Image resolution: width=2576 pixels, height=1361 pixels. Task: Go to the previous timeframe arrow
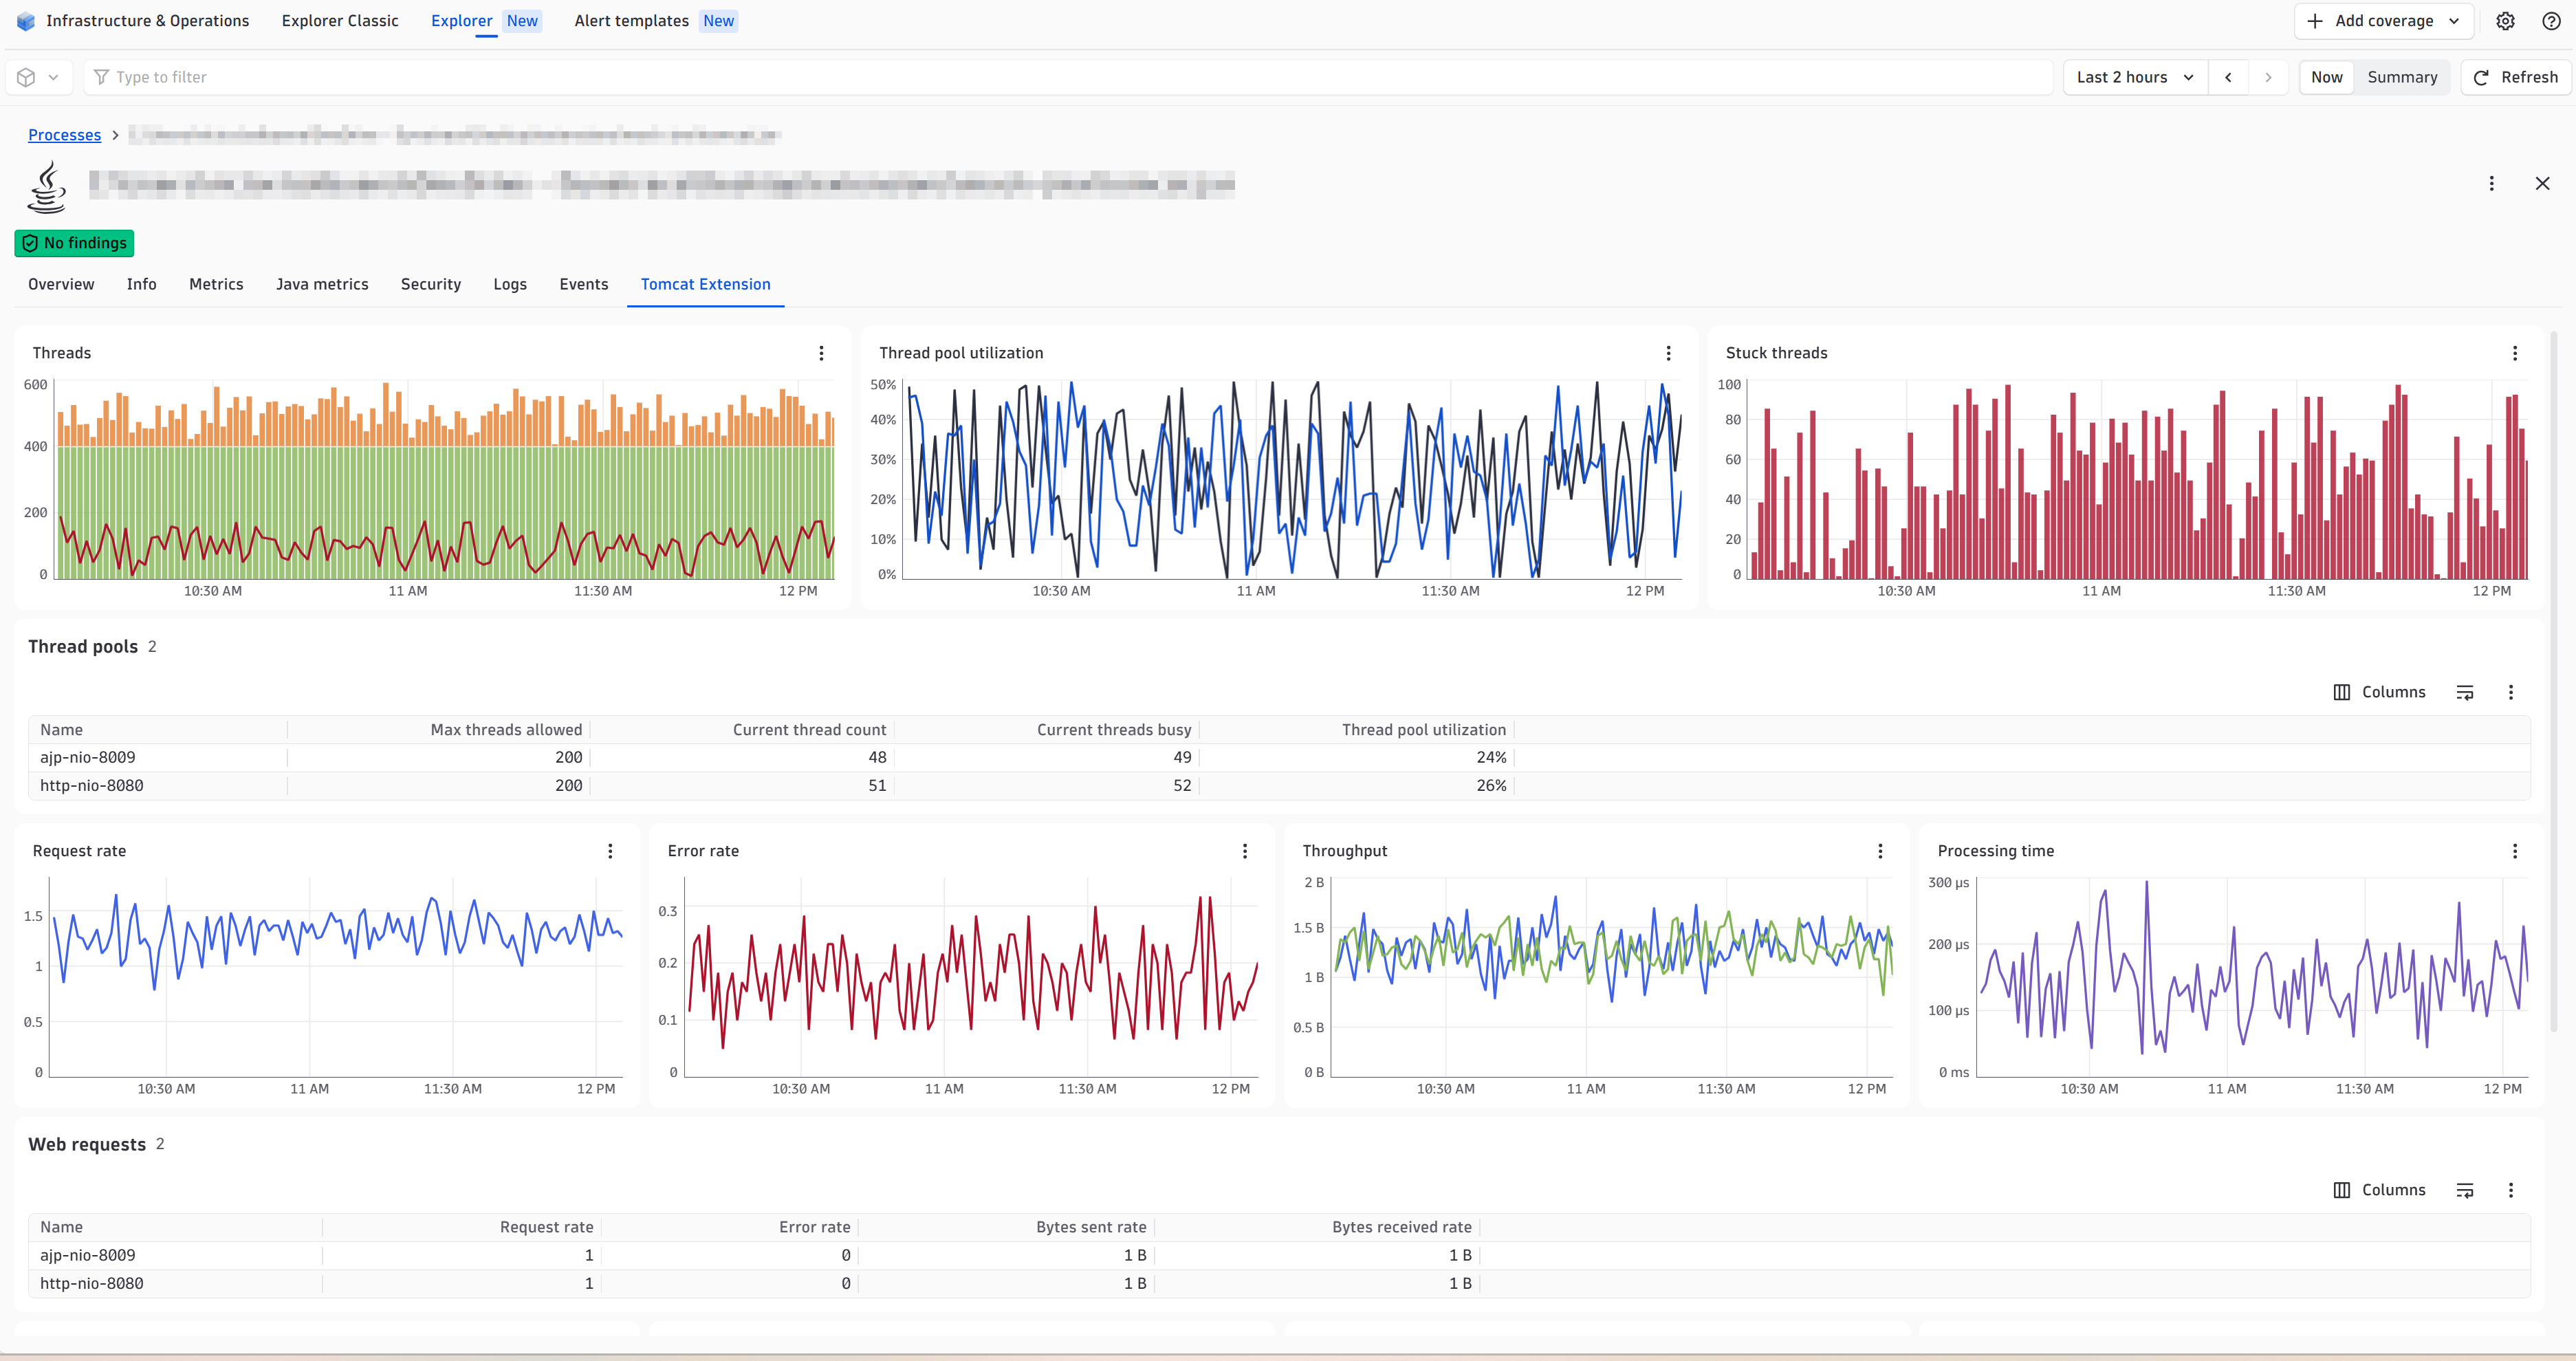(x=2228, y=77)
